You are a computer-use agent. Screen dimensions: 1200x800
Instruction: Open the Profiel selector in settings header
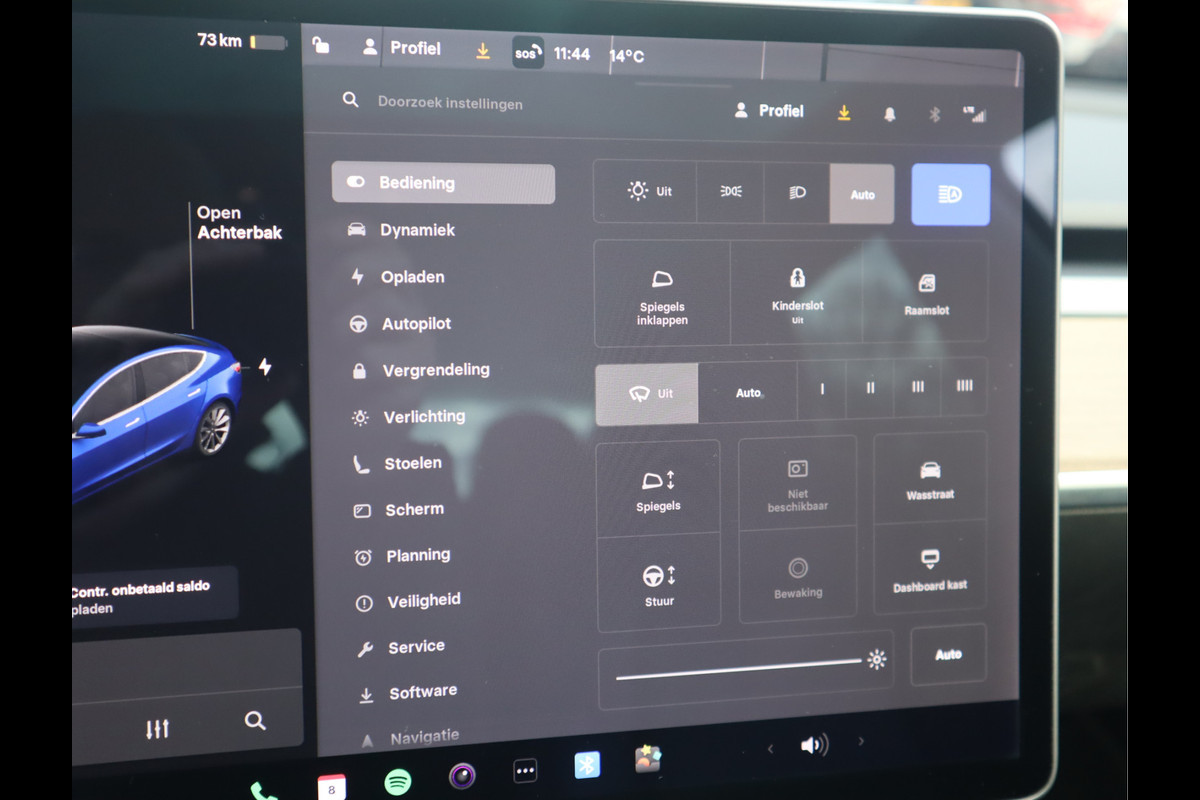point(769,111)
